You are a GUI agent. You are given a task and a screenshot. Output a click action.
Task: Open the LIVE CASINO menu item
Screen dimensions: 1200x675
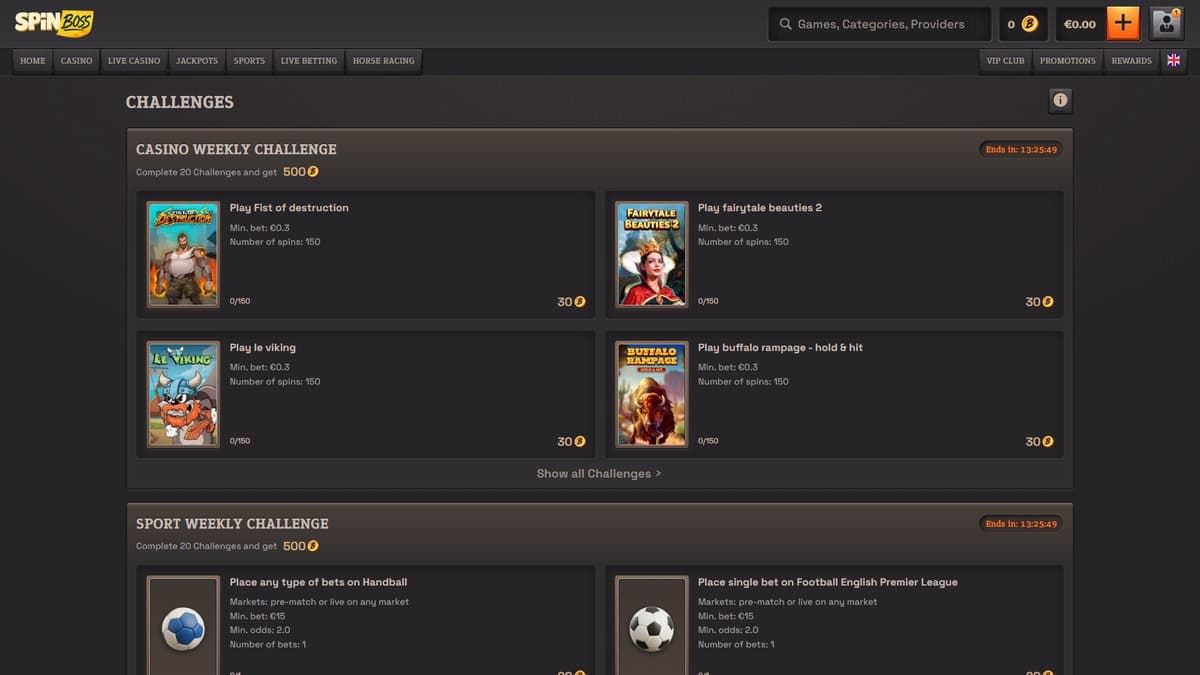[x=134, y=61]
